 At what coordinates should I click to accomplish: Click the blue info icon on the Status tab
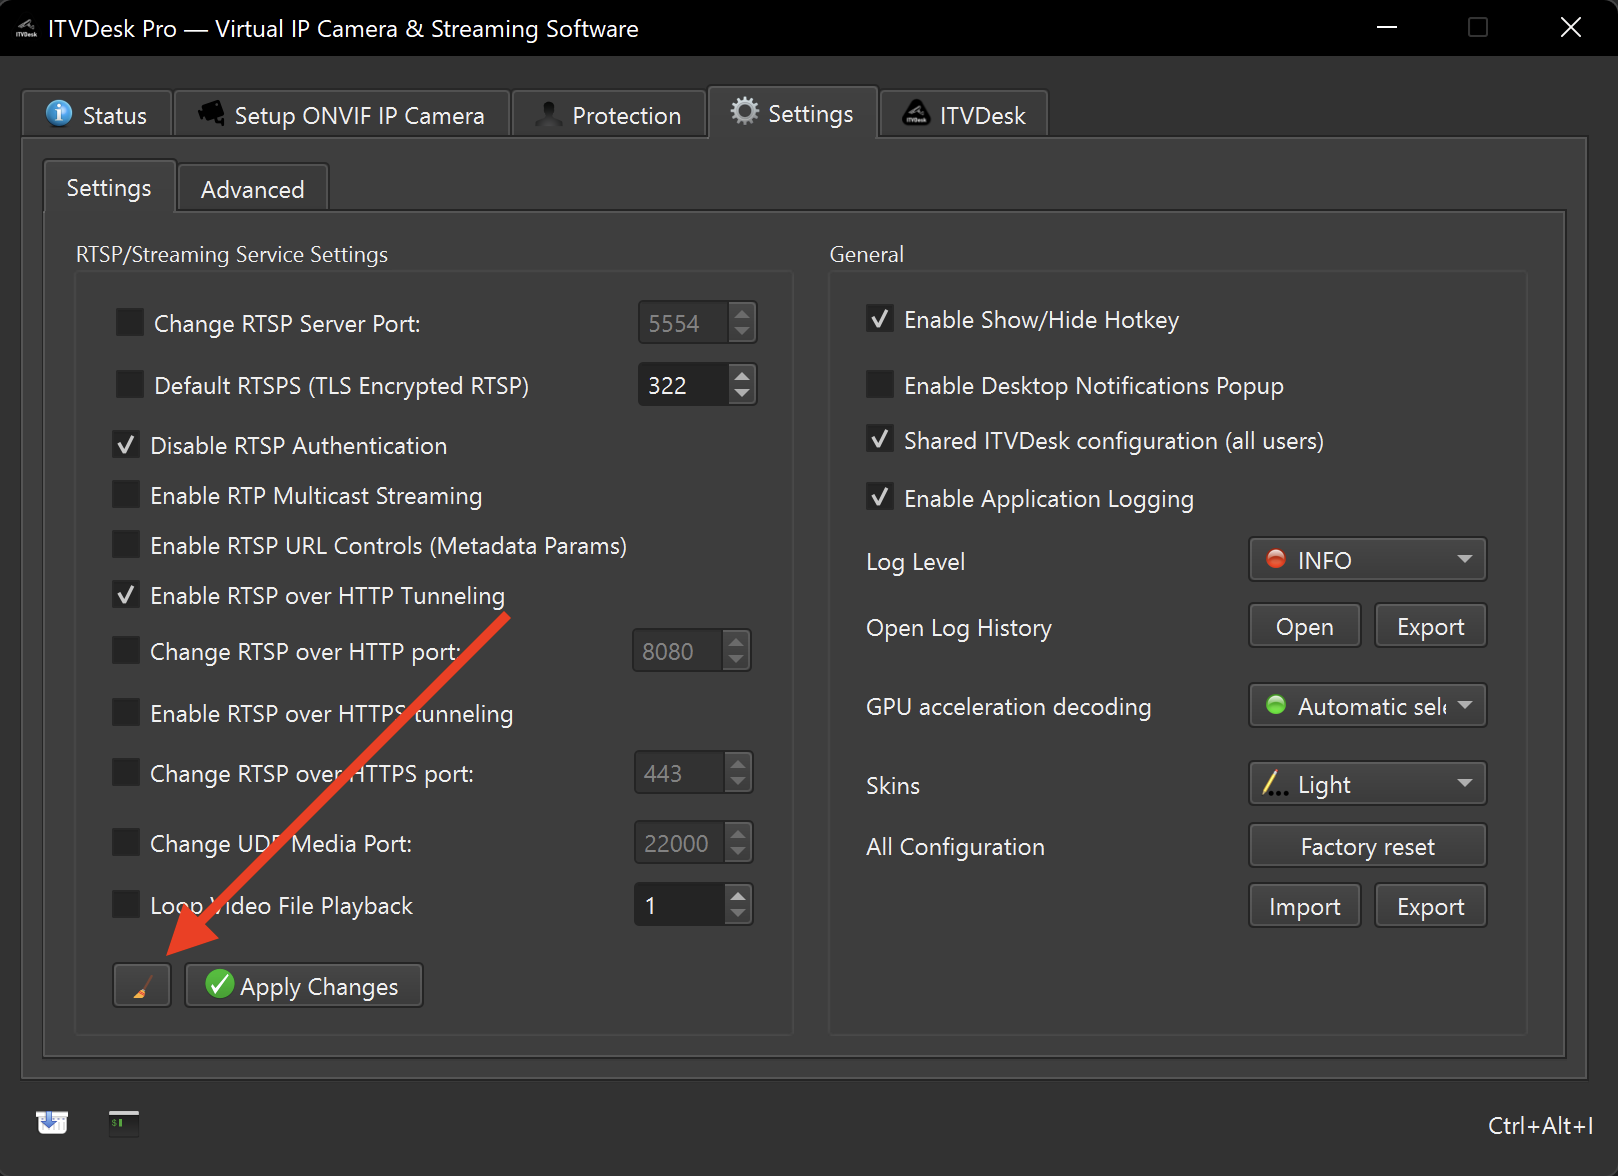pyautogui.click(x=59, y=114)
